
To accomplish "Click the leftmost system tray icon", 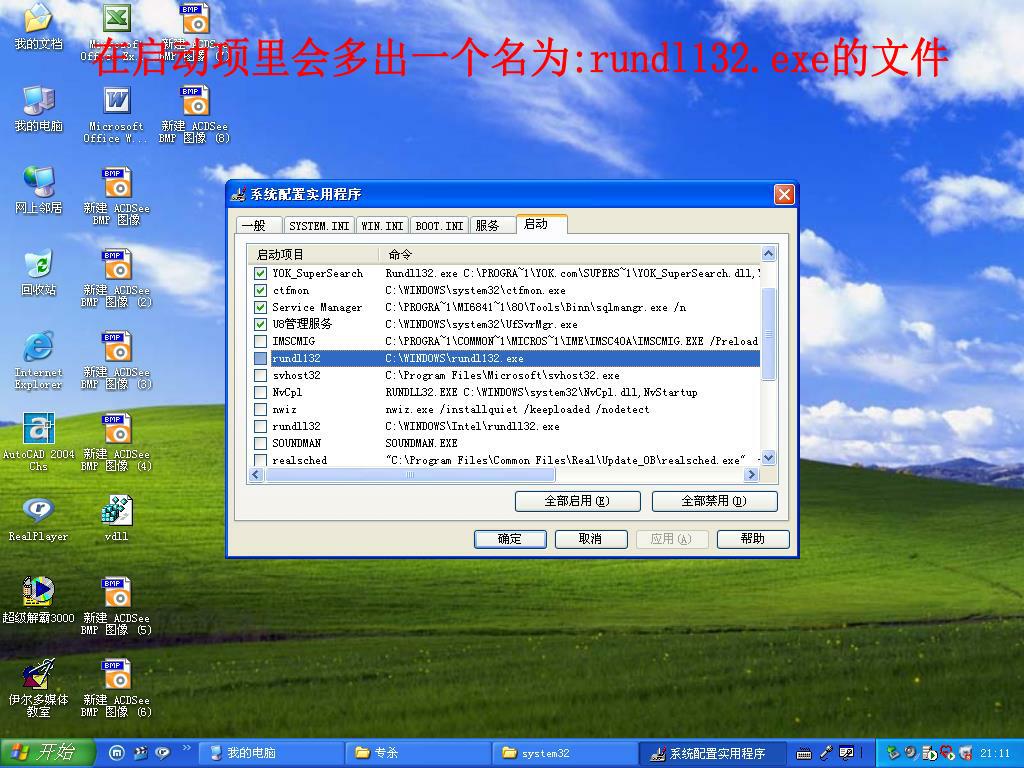I will [x=893, y=753].
